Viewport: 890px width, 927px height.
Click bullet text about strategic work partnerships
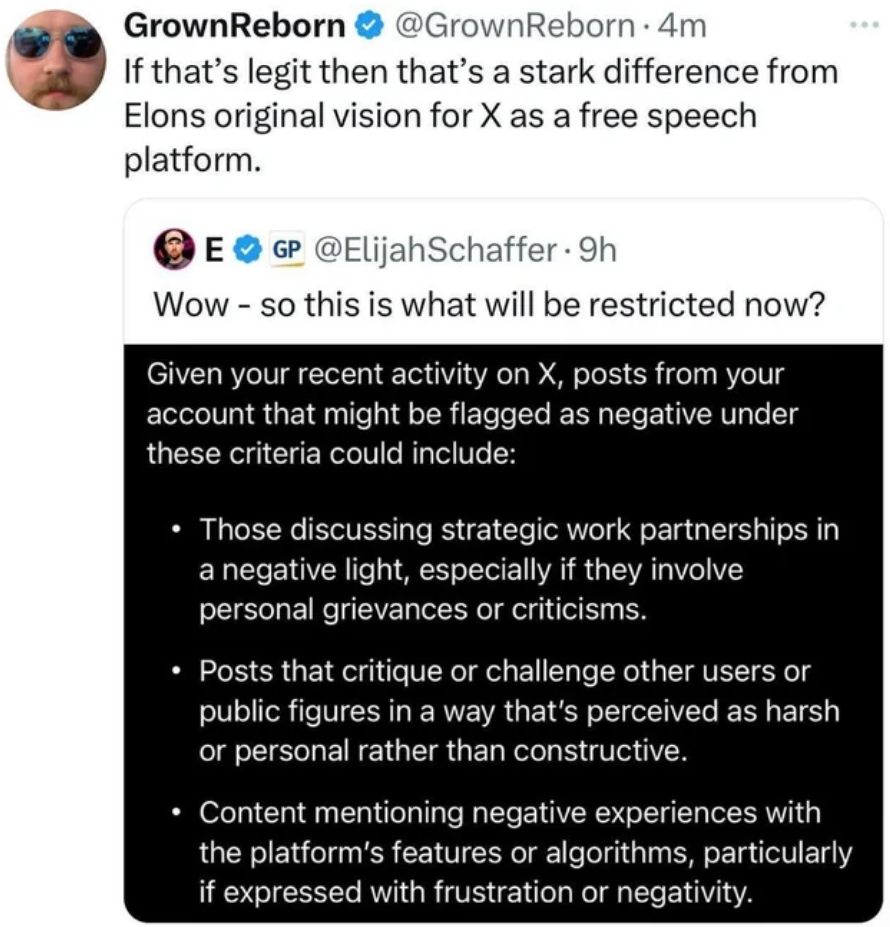518,569
